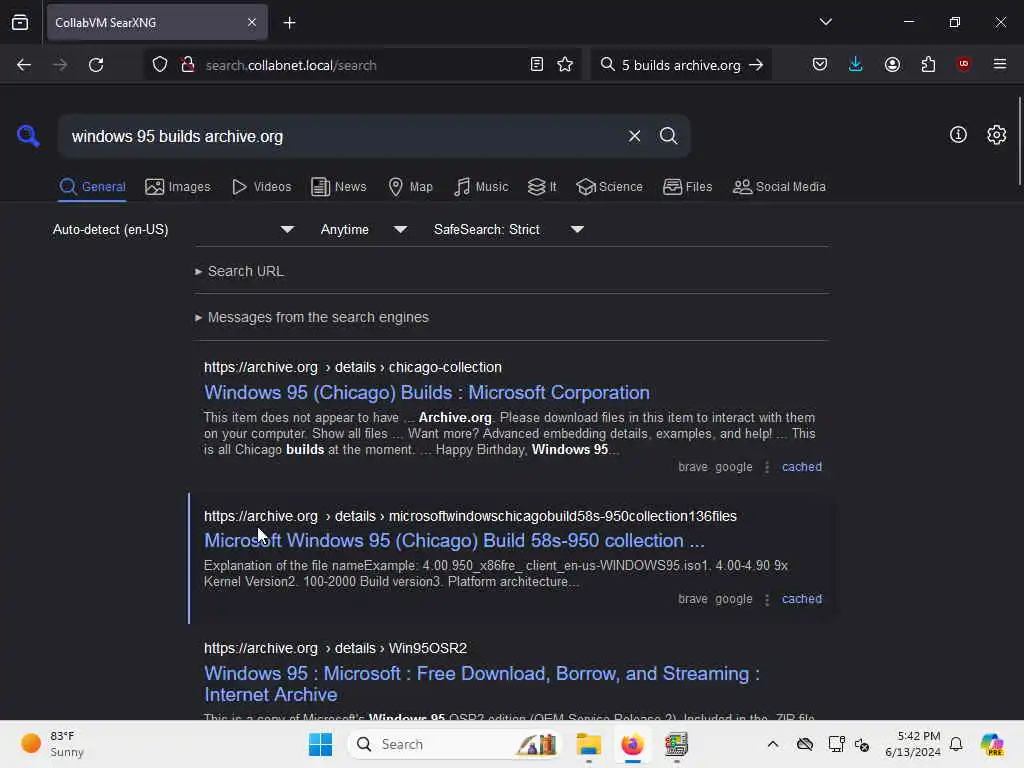
Task: Expand Messages from the search engines
Action: pos(312,317)
